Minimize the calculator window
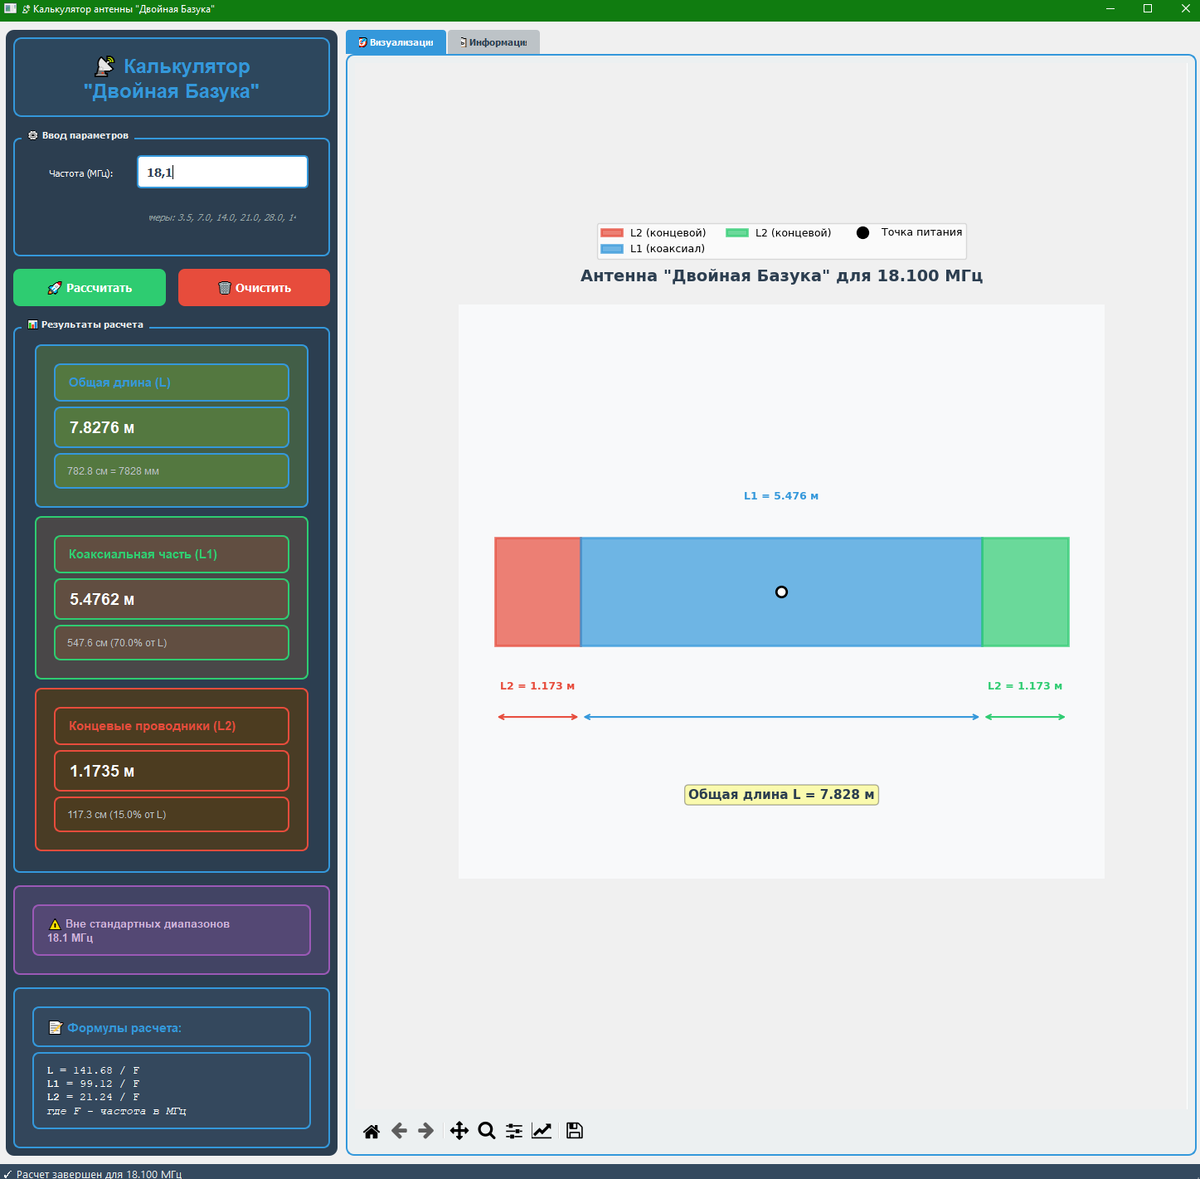Screen dimensions: 1200x1179 1111,9
